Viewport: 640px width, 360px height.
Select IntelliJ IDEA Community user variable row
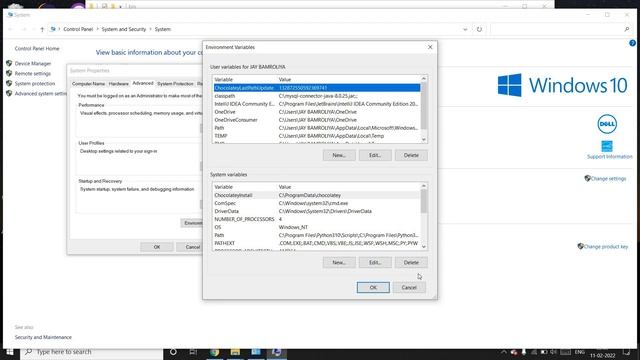pyautogui.click(x=317, y=104)
